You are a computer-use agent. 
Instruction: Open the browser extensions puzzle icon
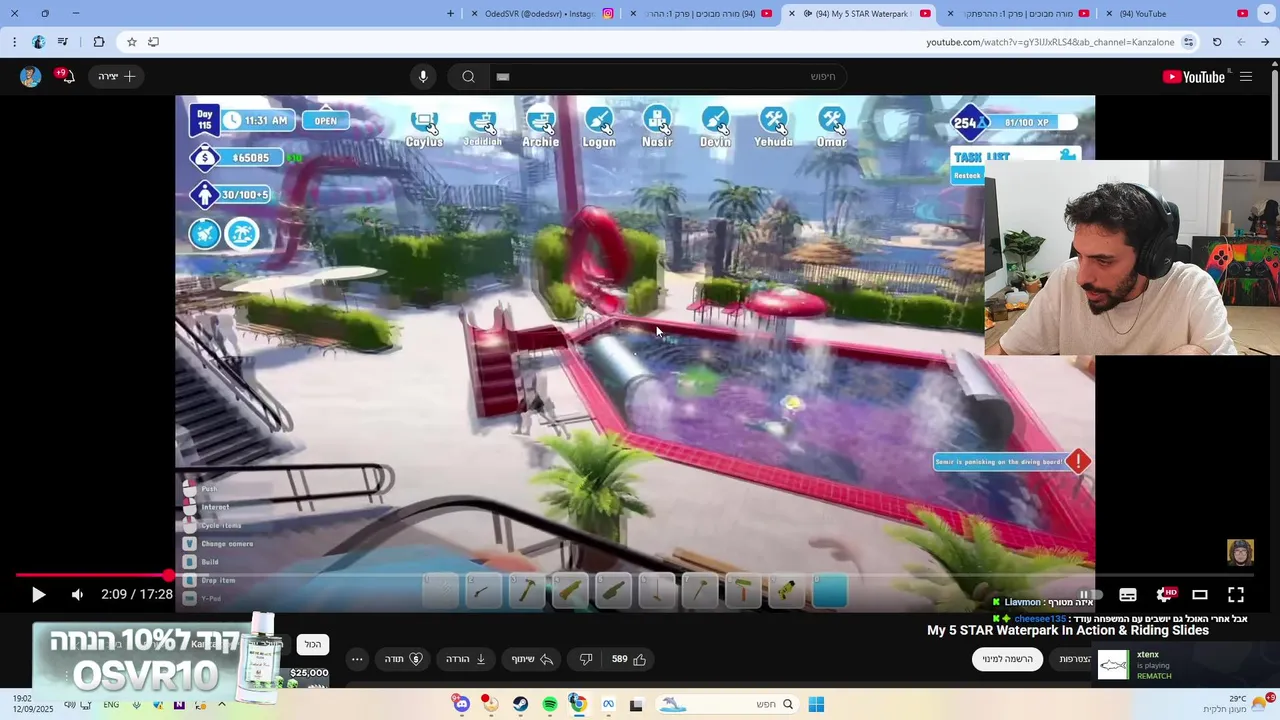(98, 42)
